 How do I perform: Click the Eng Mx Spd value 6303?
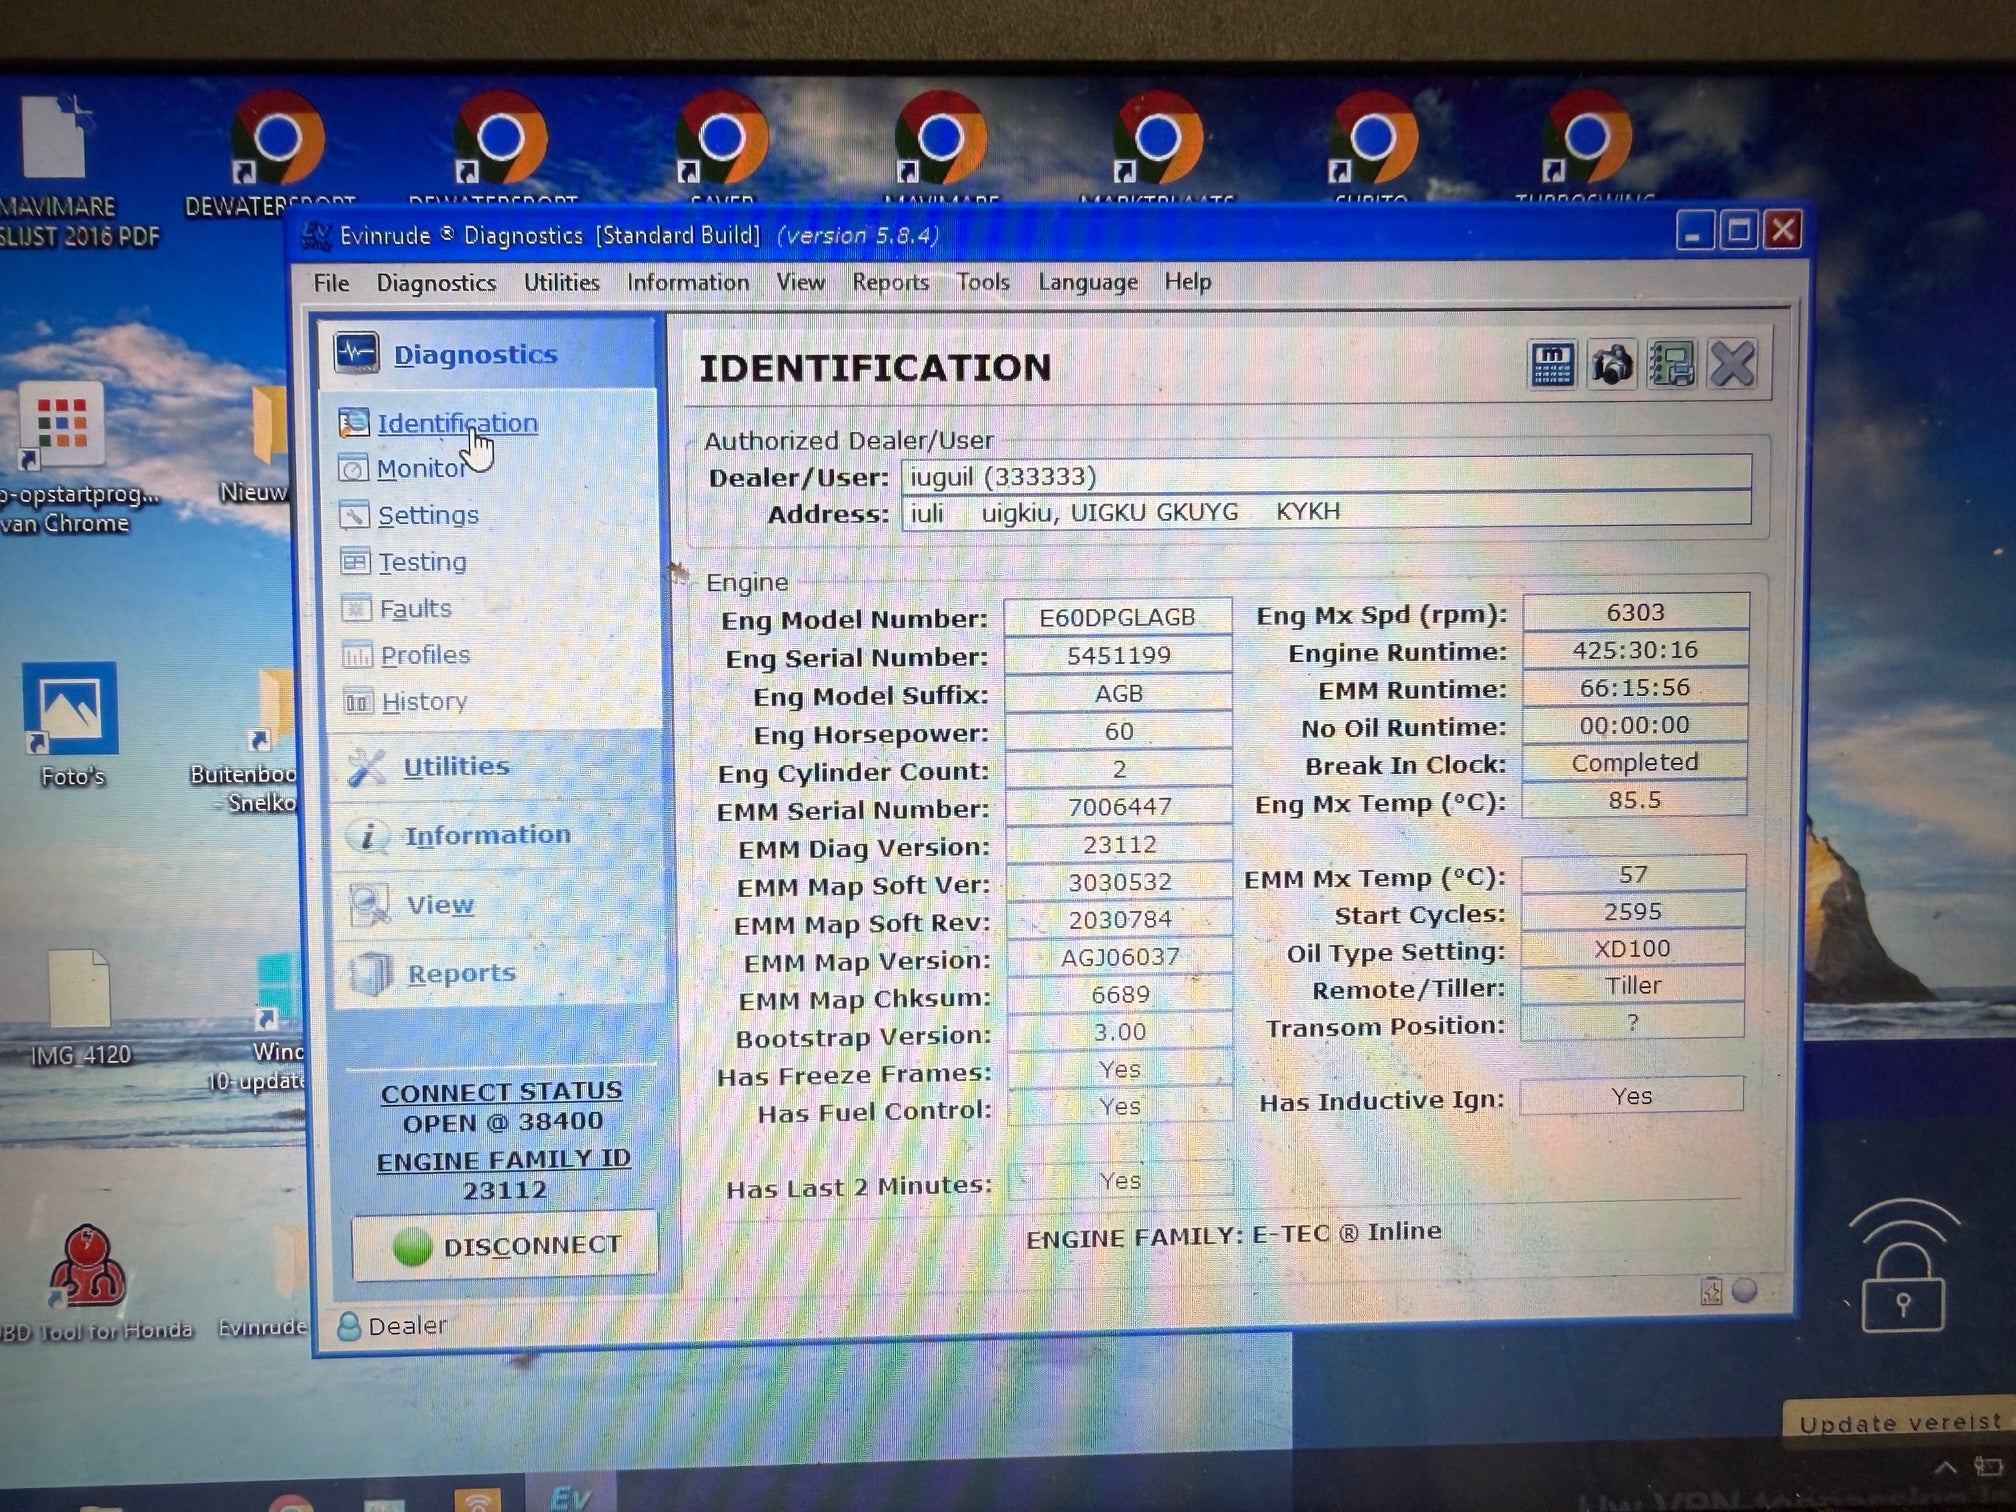click(1635, 612)
